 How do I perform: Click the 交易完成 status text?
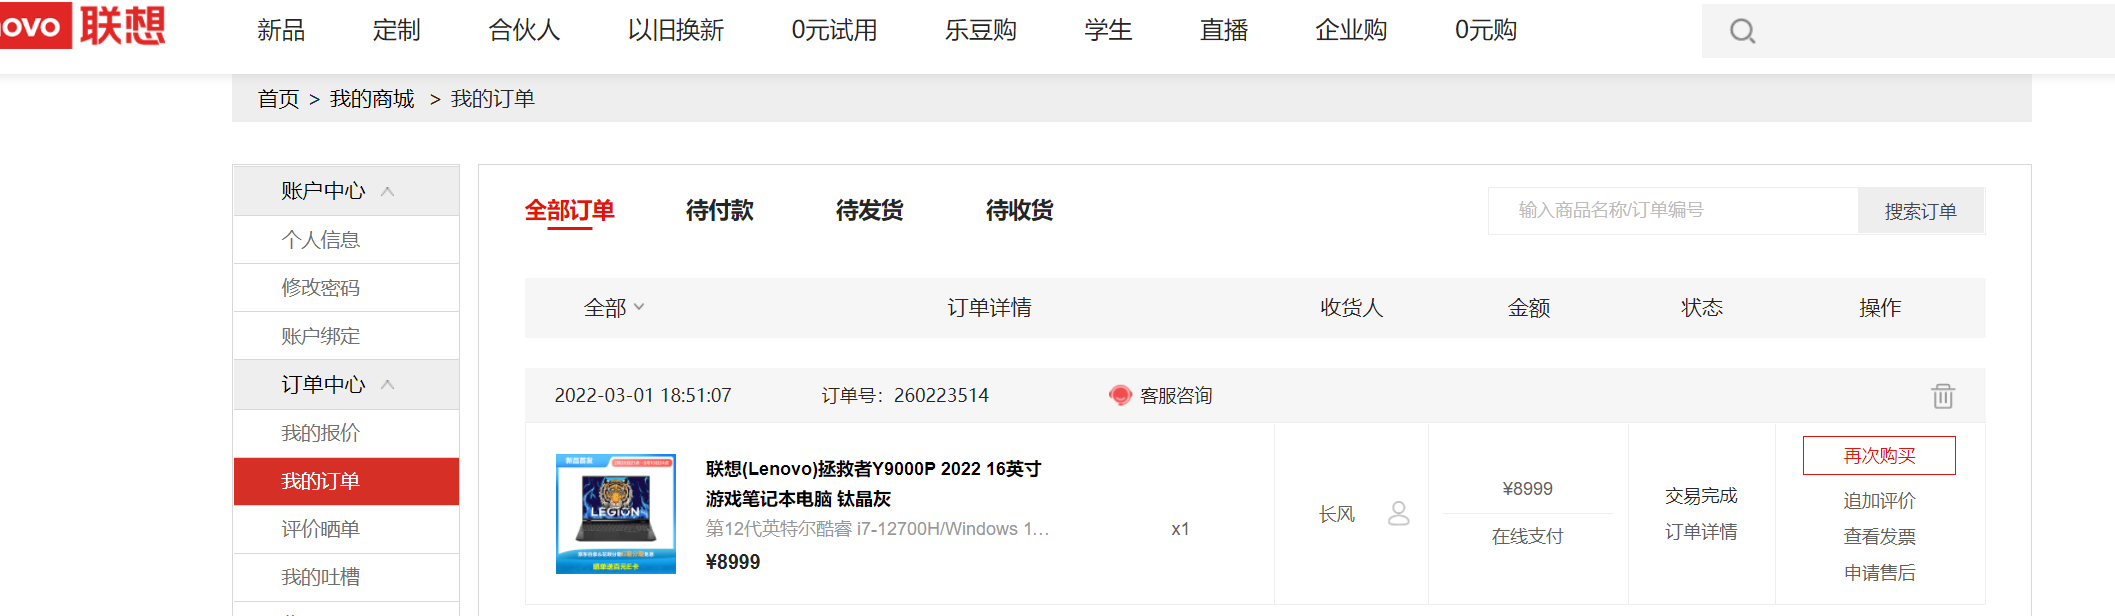(1701, 496)
